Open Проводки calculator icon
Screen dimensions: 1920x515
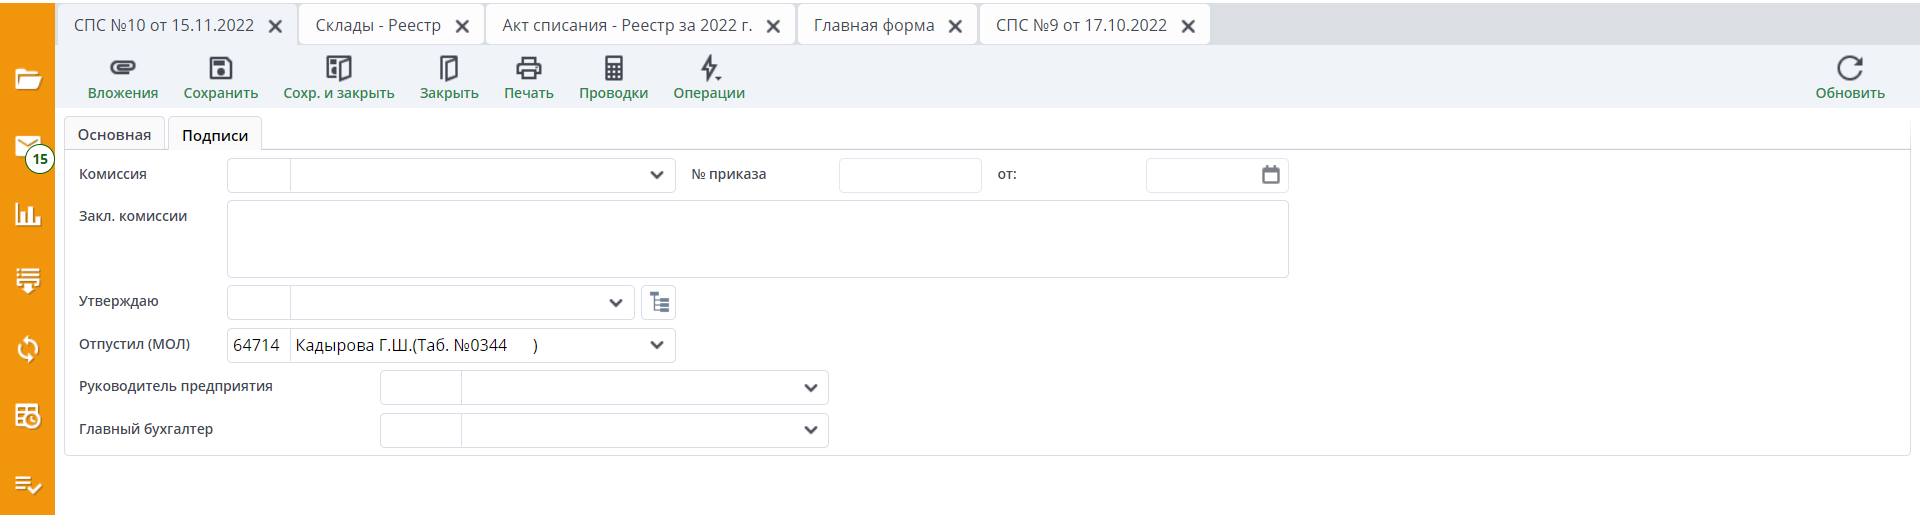[613, 68]
